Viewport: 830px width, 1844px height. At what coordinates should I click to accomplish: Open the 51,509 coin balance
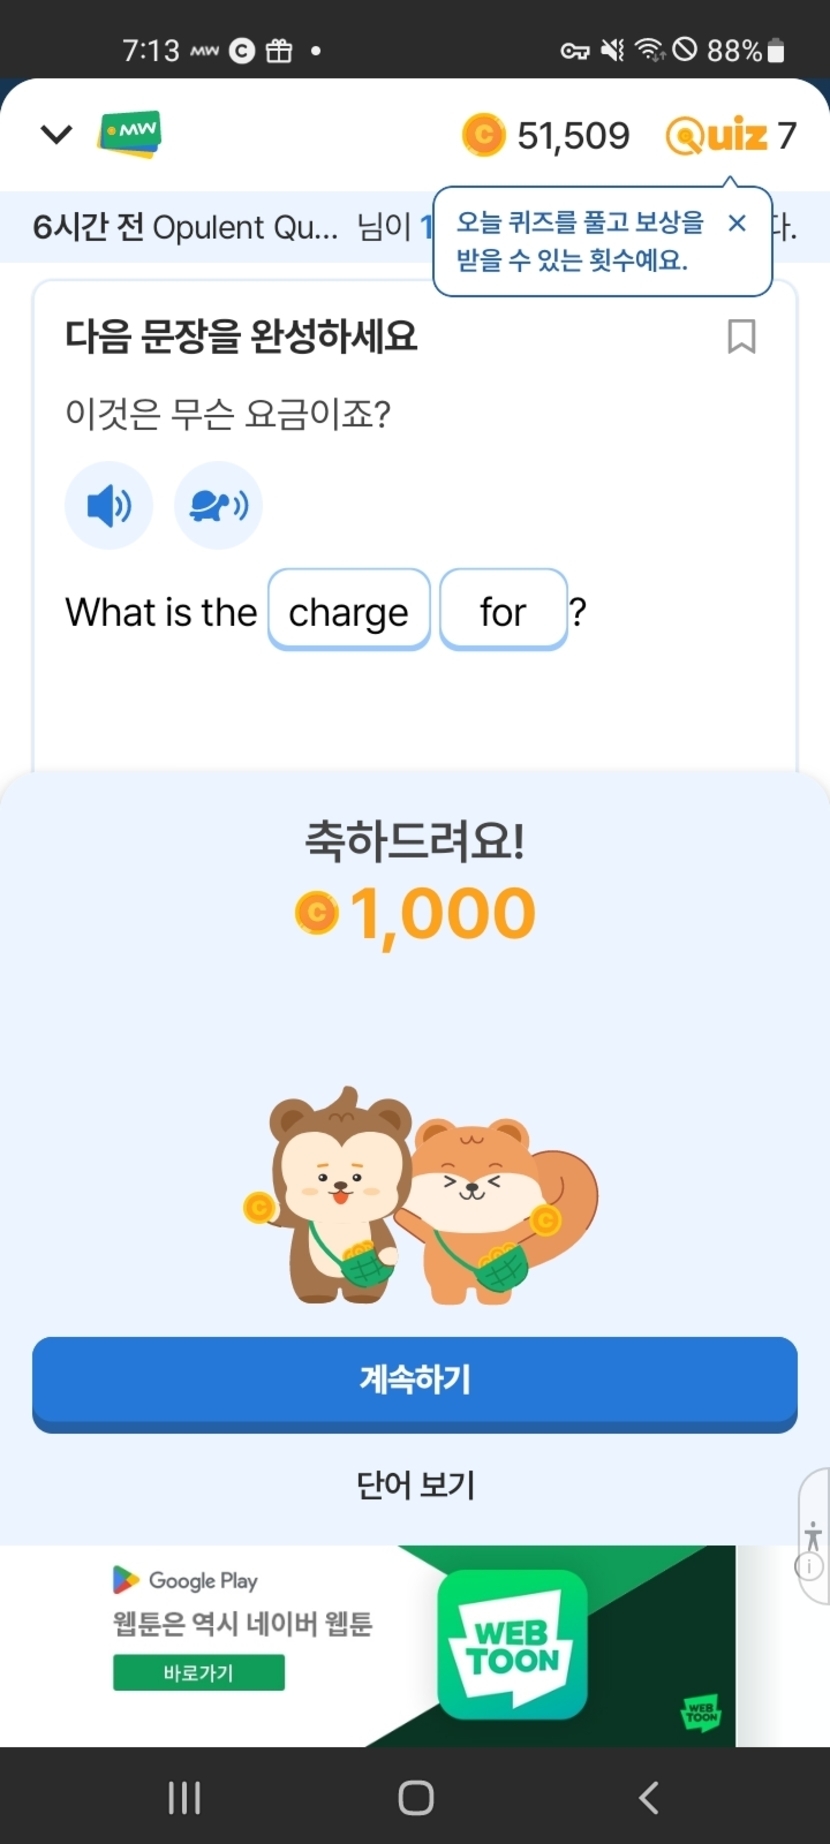pyautogui.click(x=547, y=135)
